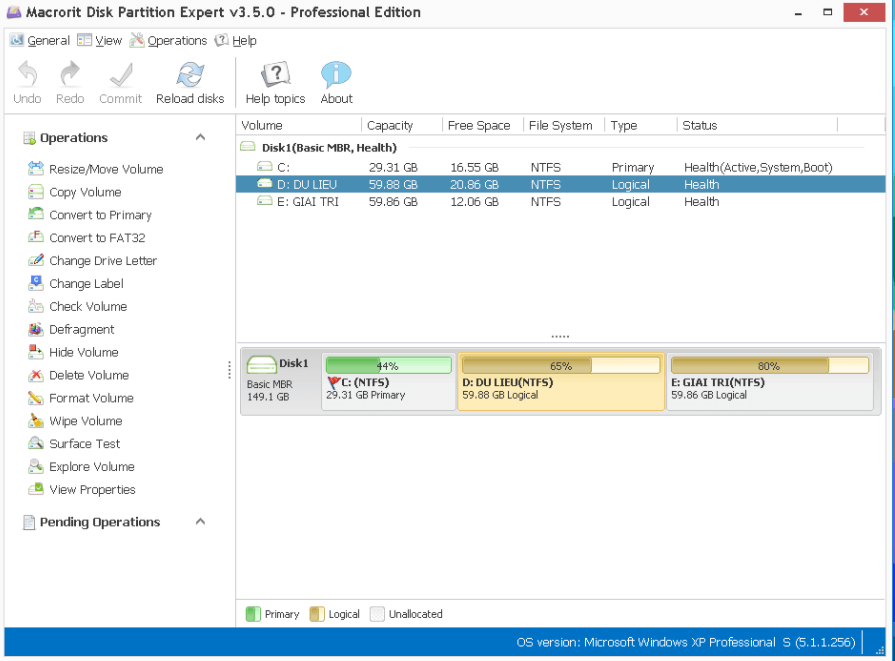Image resolution: width=895 pixels, height=661 pixels.
Task: Select the D: DU LIEU volume row
Action: pyautogui.click(x=561, y=184)
